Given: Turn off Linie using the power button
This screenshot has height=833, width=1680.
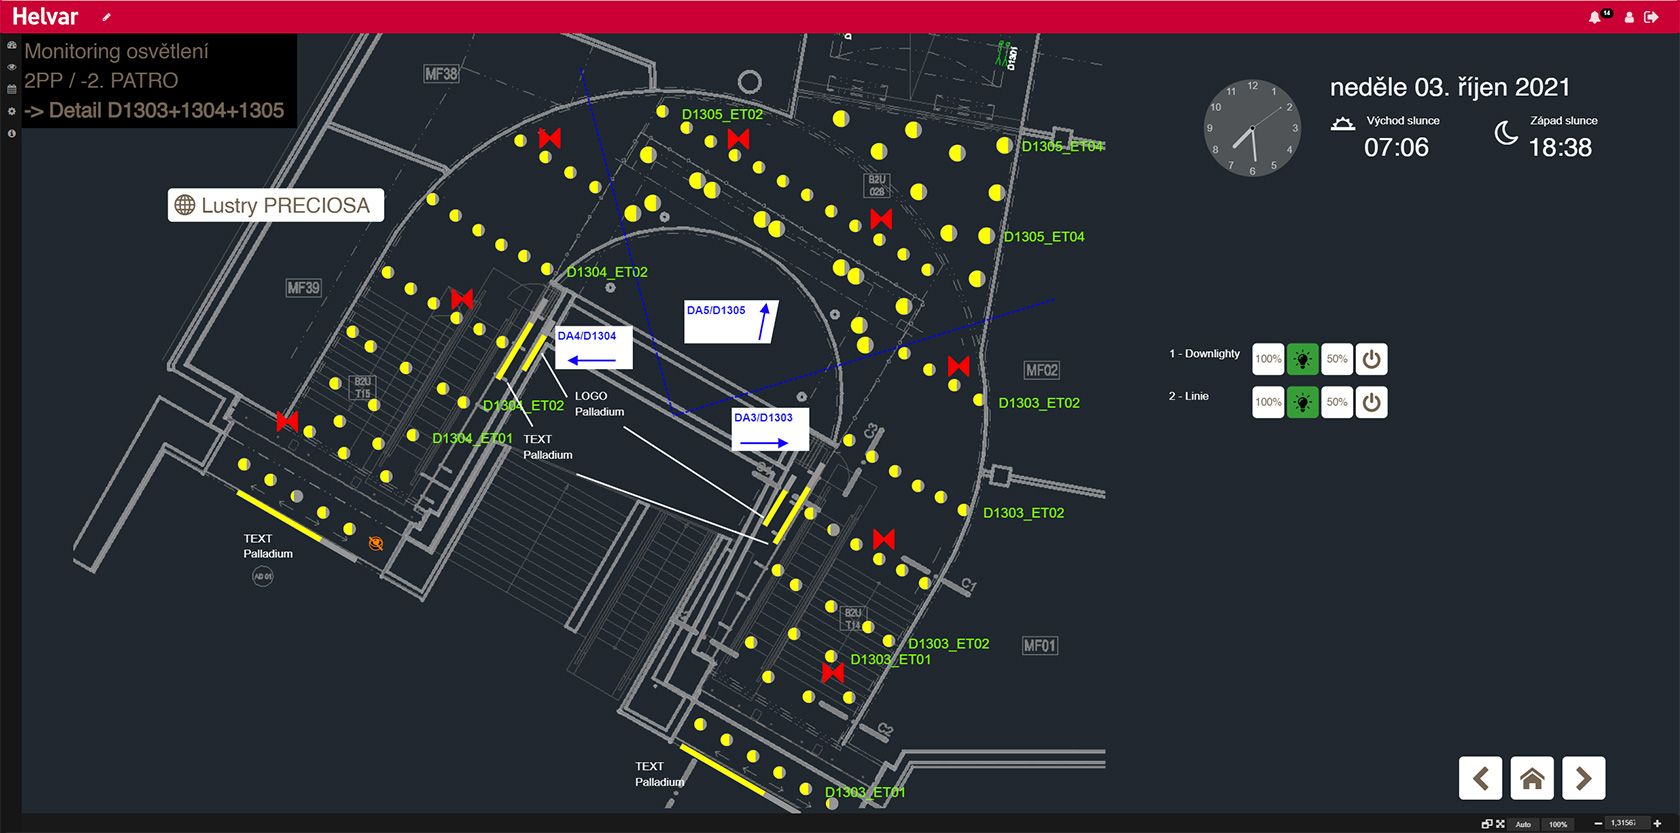Looking at the screenshot, I should (x=1371, y=402).
